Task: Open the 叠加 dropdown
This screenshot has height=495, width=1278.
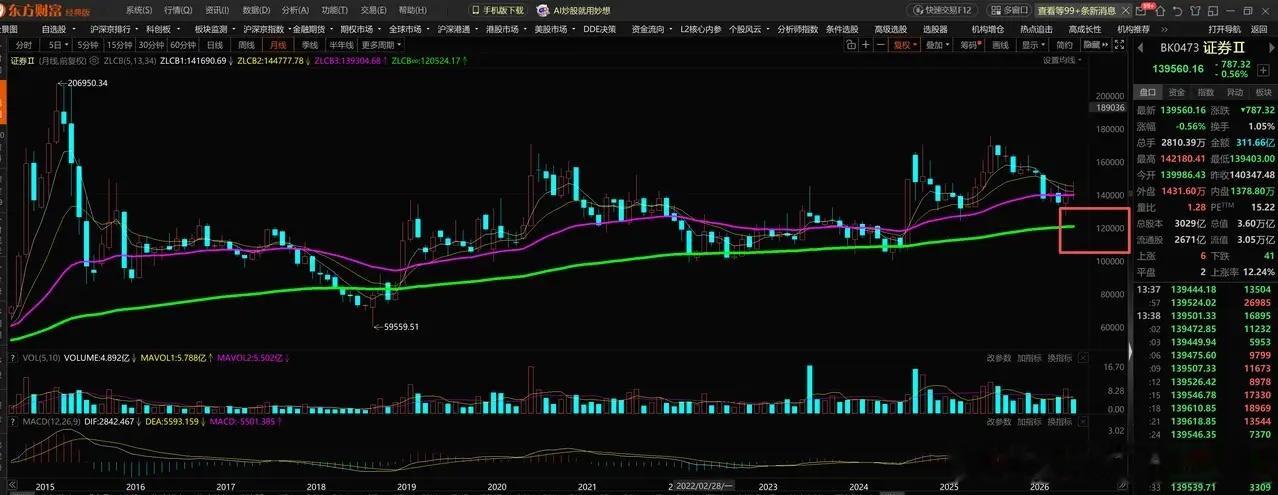Action: (x=938, y=45)
